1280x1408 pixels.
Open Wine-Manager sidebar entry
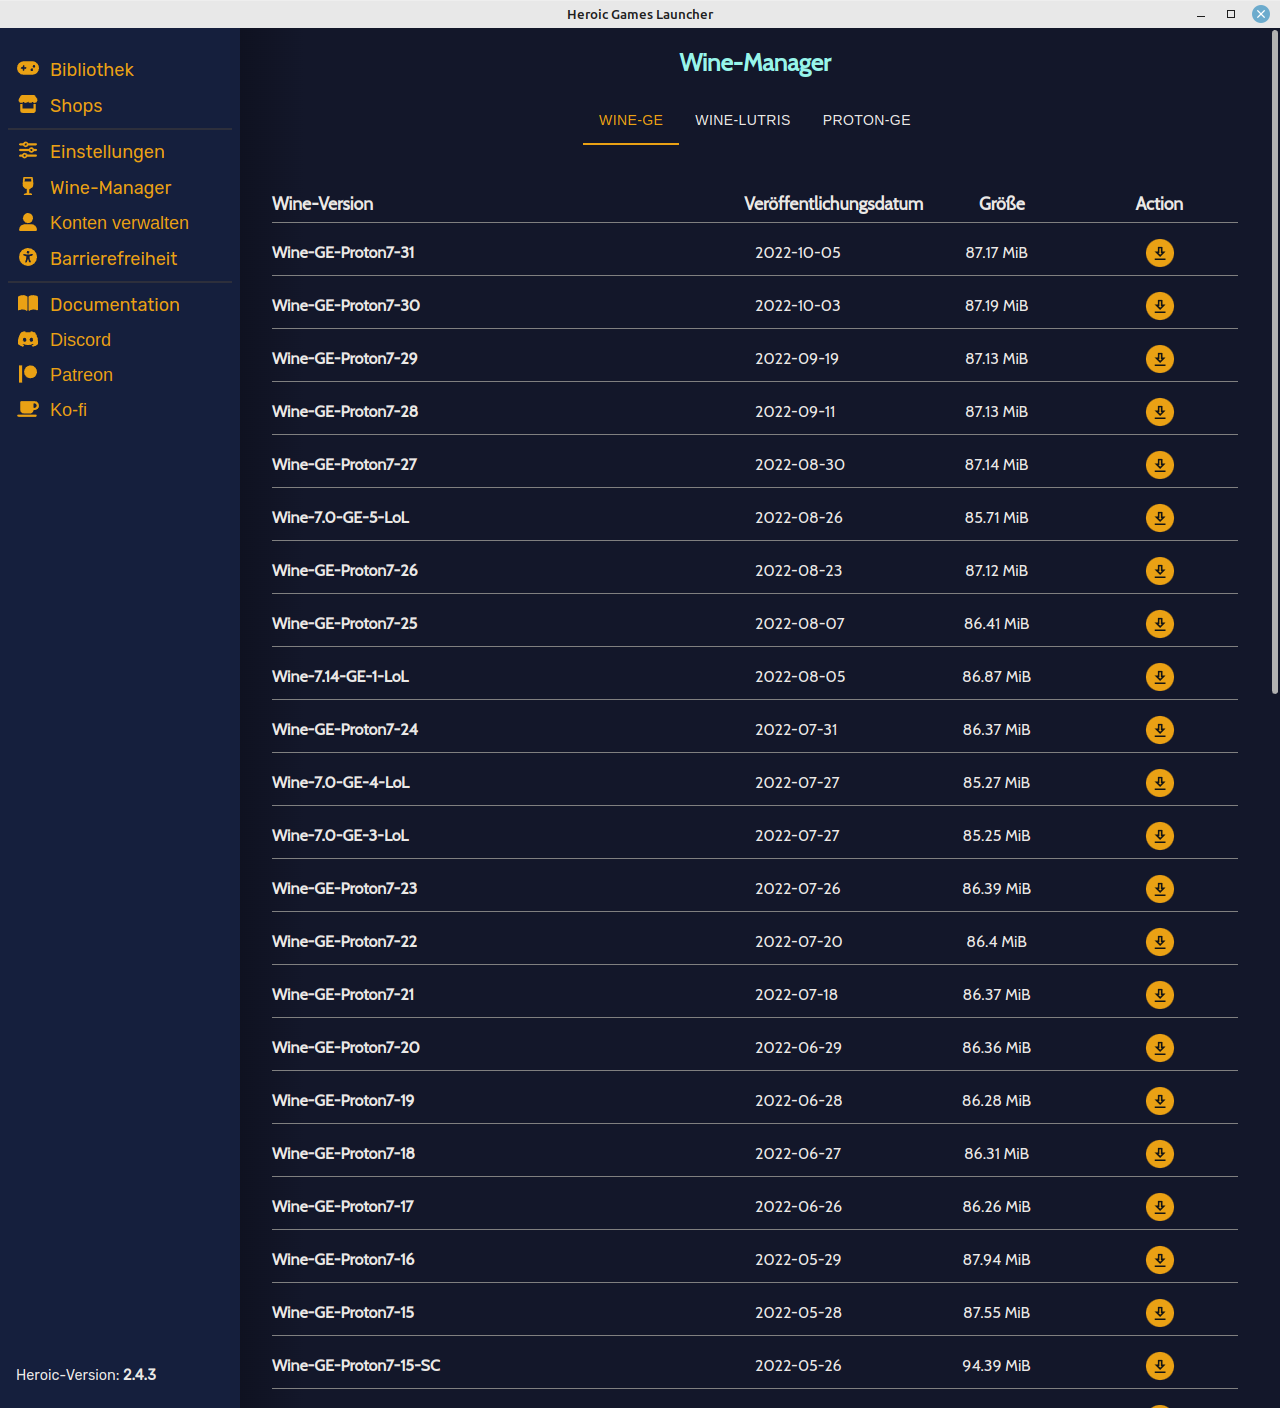tap(111, 187)
